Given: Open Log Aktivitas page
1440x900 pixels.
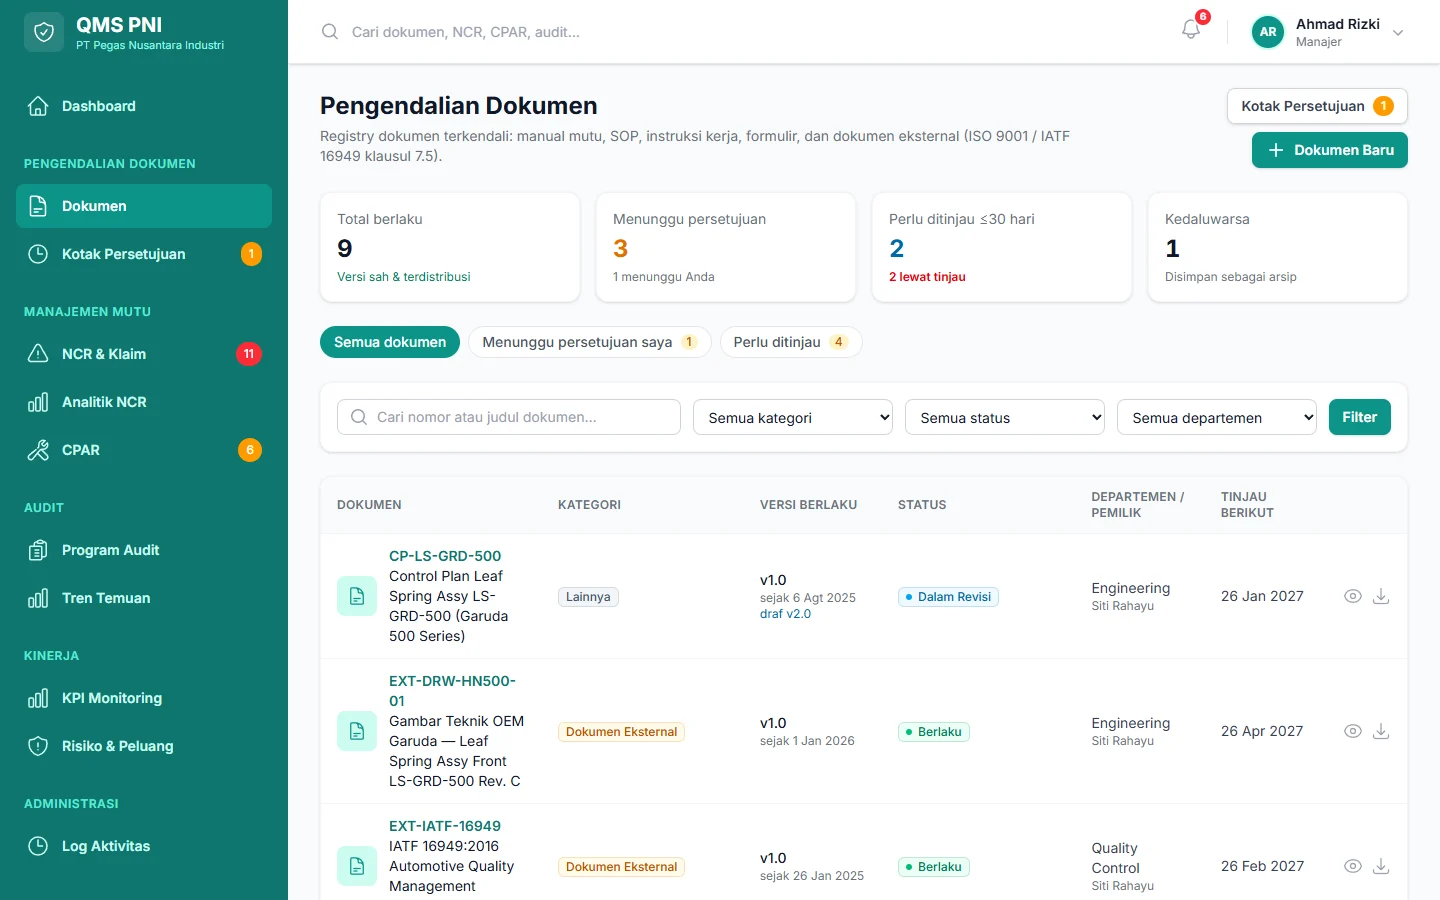Looking at the screenshot, I should (x=144, y=846).
